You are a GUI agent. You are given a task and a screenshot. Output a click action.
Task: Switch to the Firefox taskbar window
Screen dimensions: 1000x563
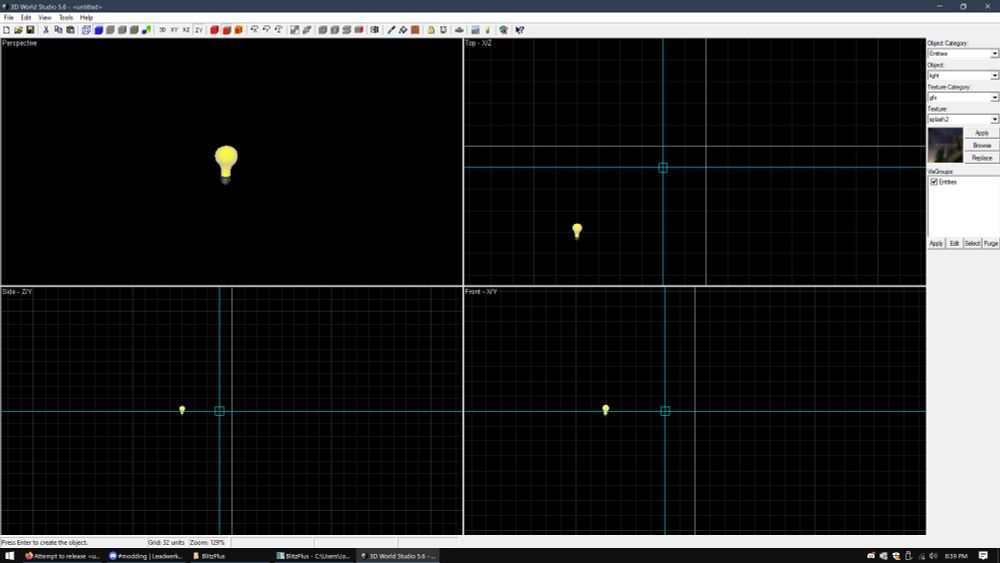pos(62,556)
